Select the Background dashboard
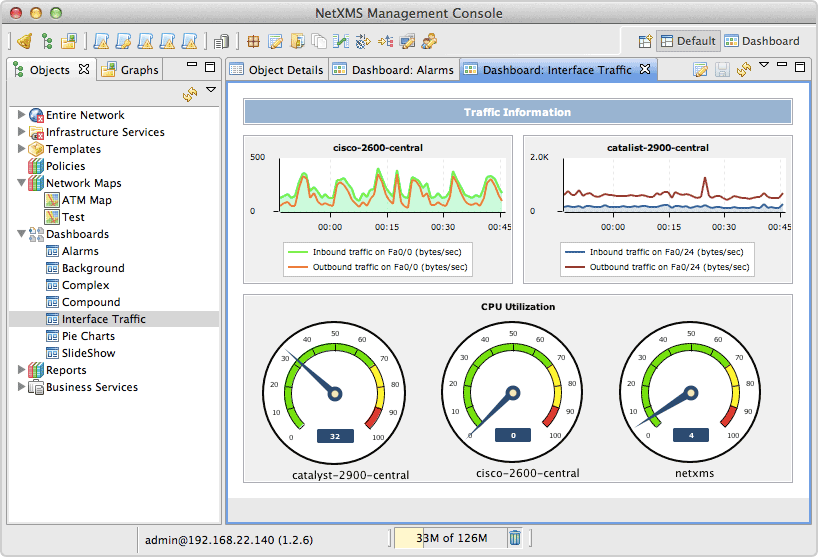The image size is (818, 557). [86, 268]
